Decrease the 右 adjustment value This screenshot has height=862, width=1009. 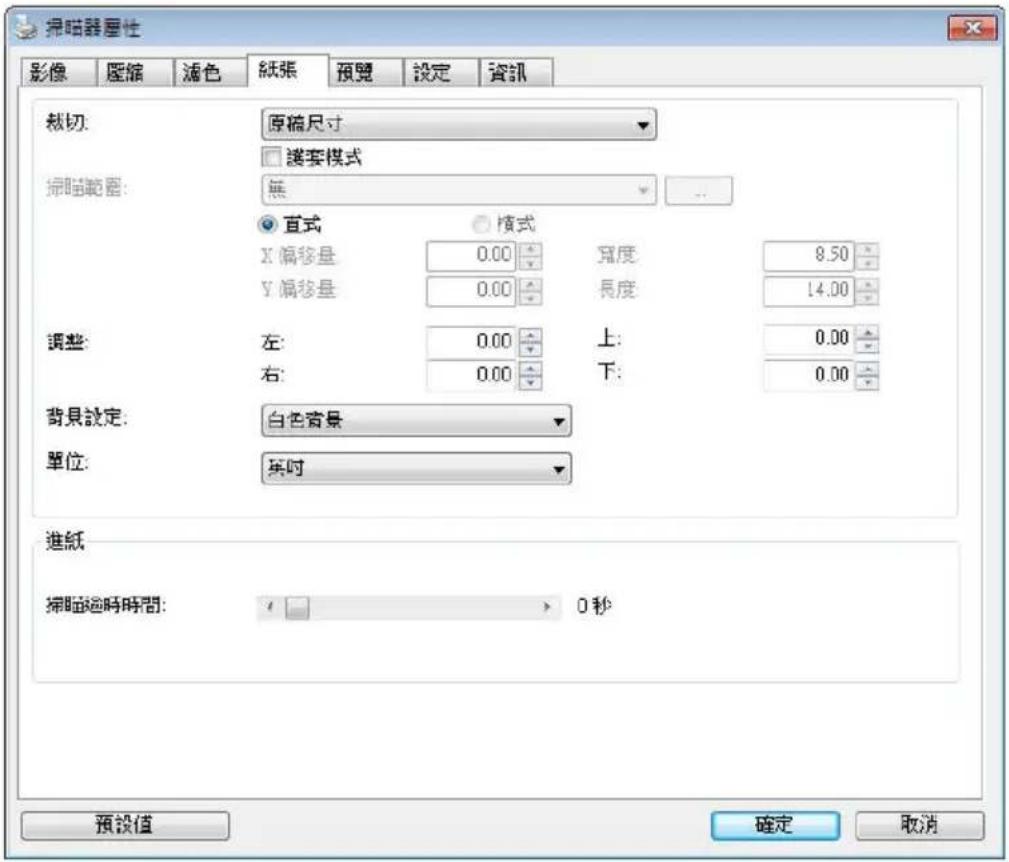[x=530, y=383]
